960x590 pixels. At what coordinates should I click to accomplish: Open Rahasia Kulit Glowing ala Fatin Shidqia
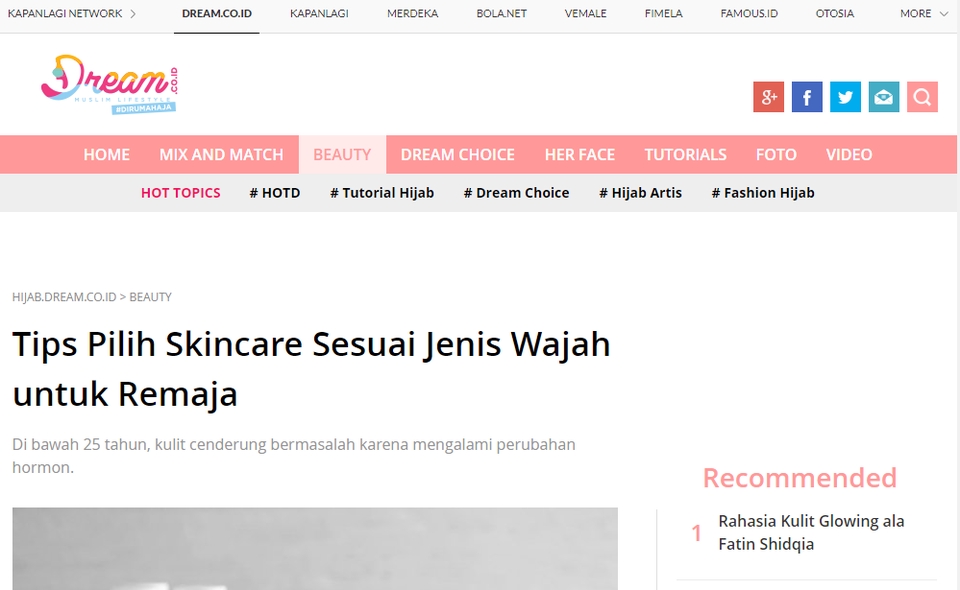tap(811, 532)
